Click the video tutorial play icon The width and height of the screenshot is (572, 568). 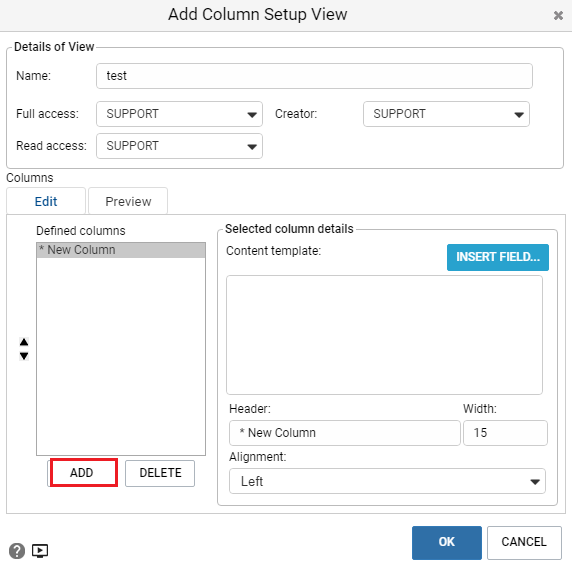tap(40, 550)
